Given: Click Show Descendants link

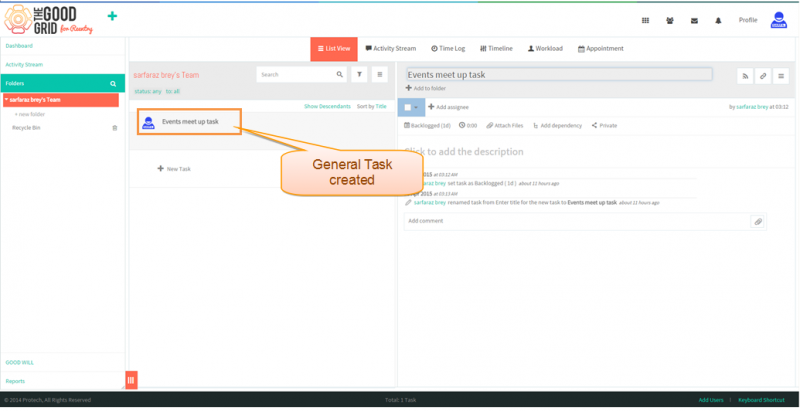Looking at the screenshot, I should tap(327, 107).
